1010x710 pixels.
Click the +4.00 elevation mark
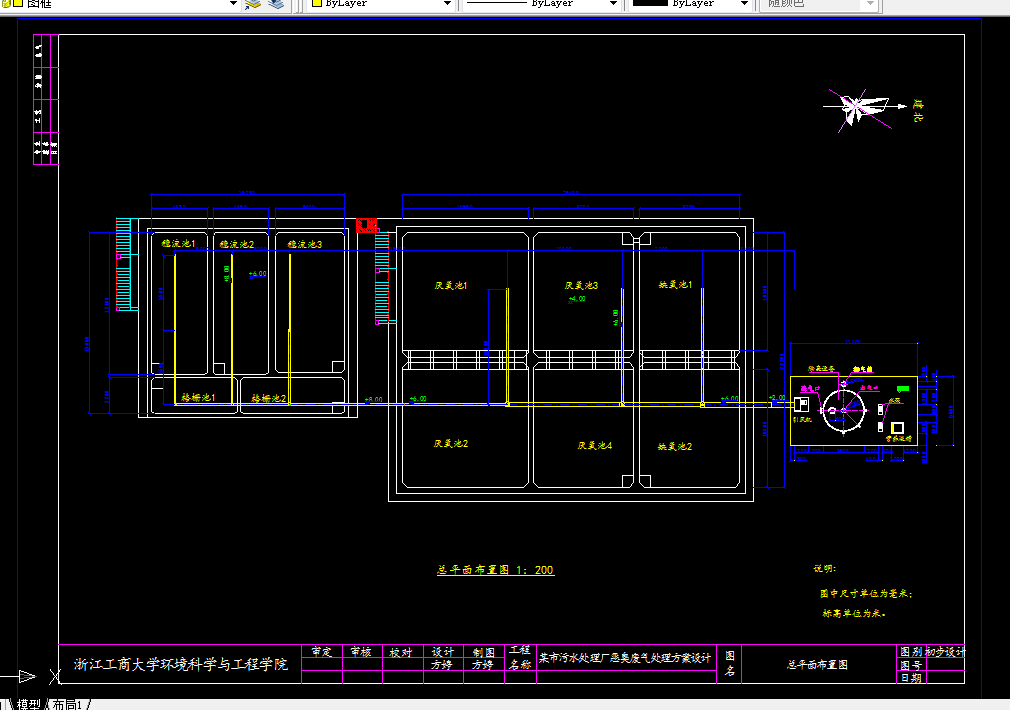[x=577, y=299]
